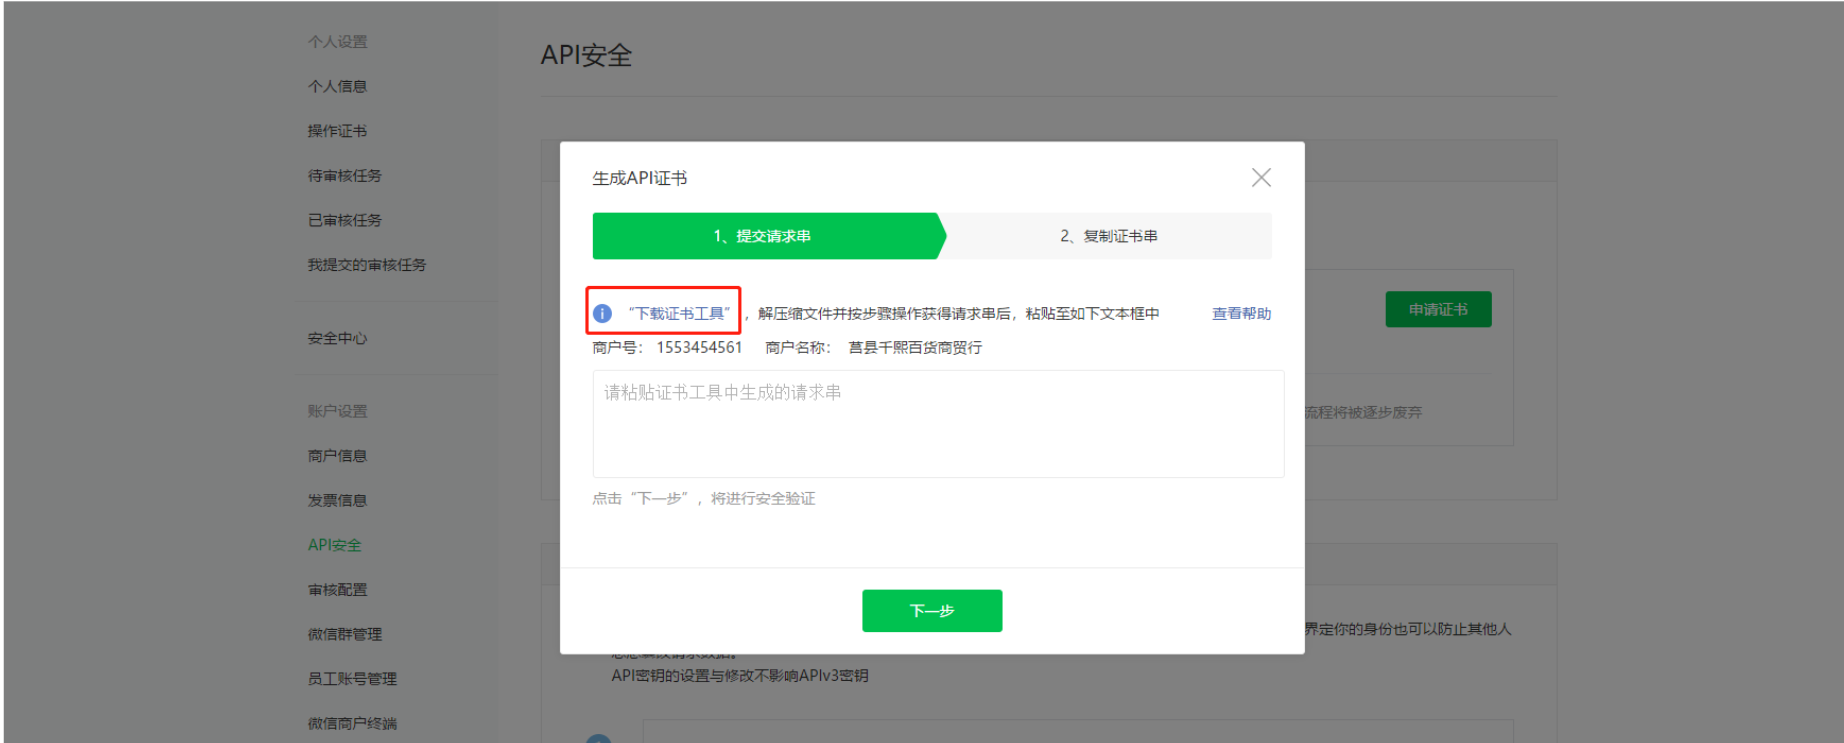
Task: Open the 查看帮助 link
Action: 1241,313
